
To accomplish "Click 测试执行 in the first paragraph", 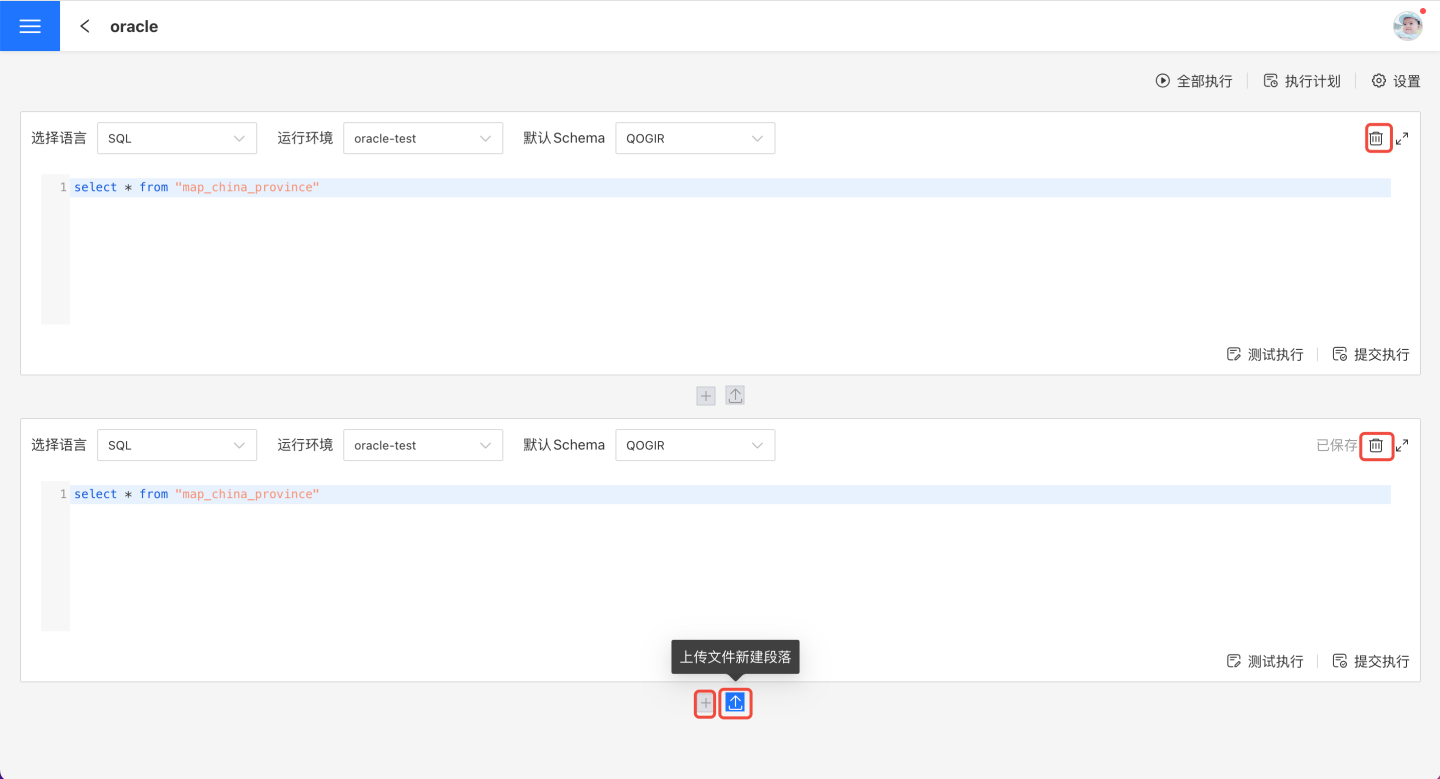I will pyautogui.click(x=1265, y=355).
